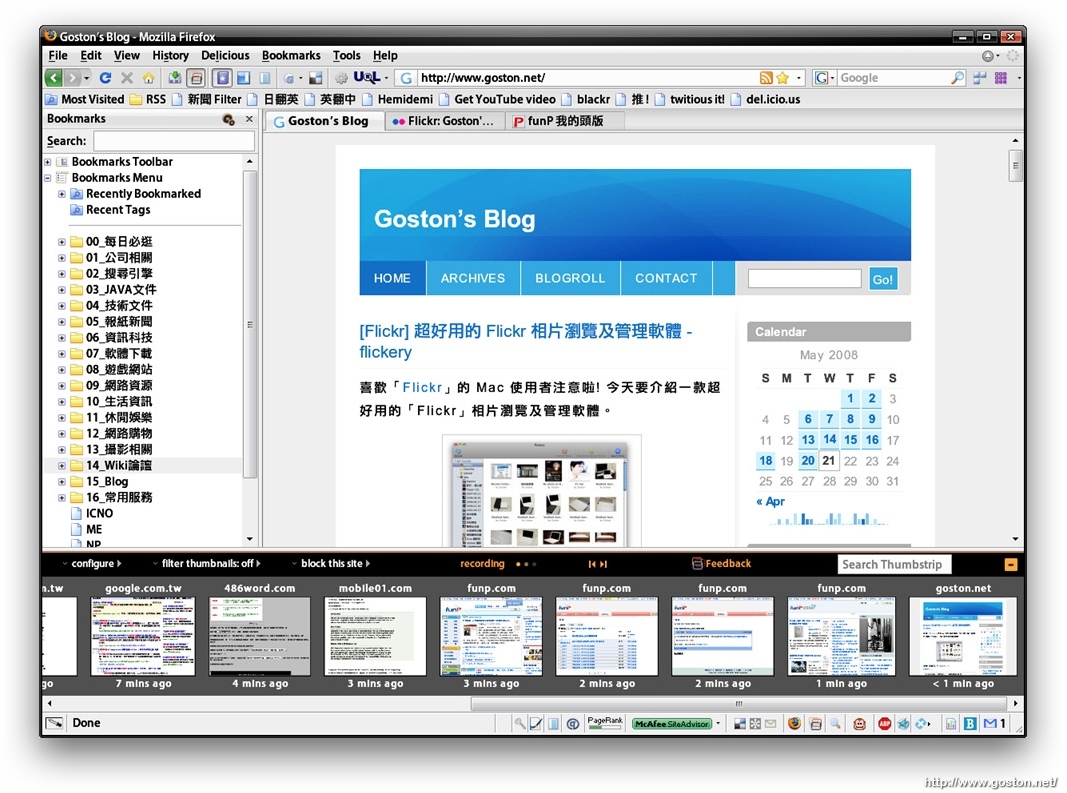
Task: Expand the Recently Bookmarked node
Action: click(62, 194)
